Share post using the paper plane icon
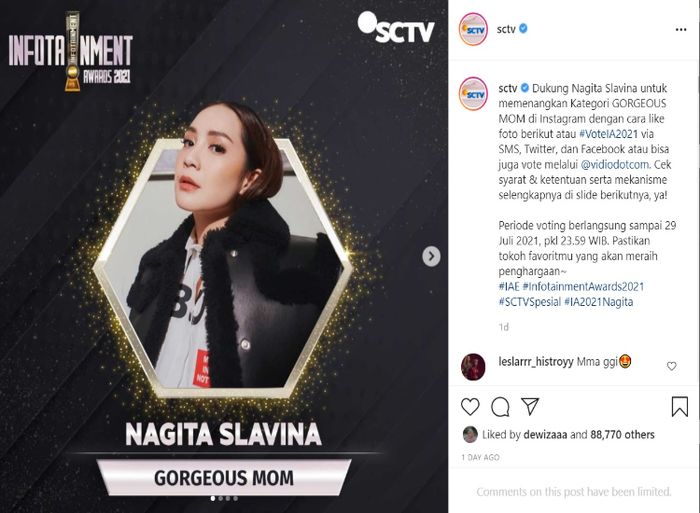Viewport: 700px width, 513px height. (x=530, y=406)
